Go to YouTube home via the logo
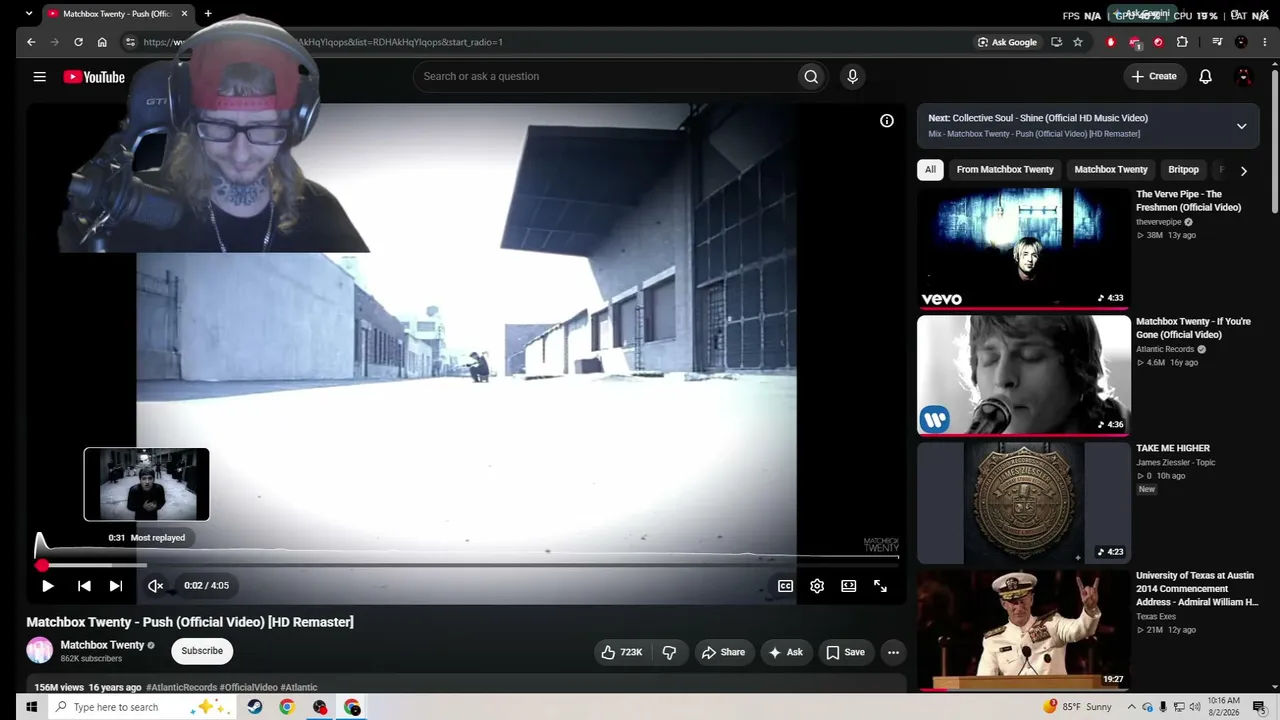 (x=94, y=77)
